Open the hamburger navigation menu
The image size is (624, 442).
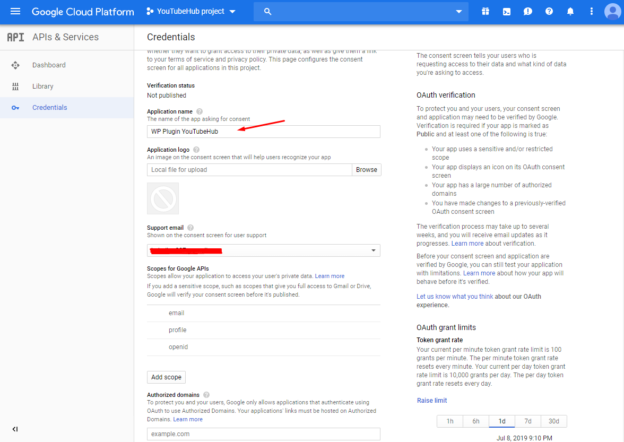tap(12, 11)
